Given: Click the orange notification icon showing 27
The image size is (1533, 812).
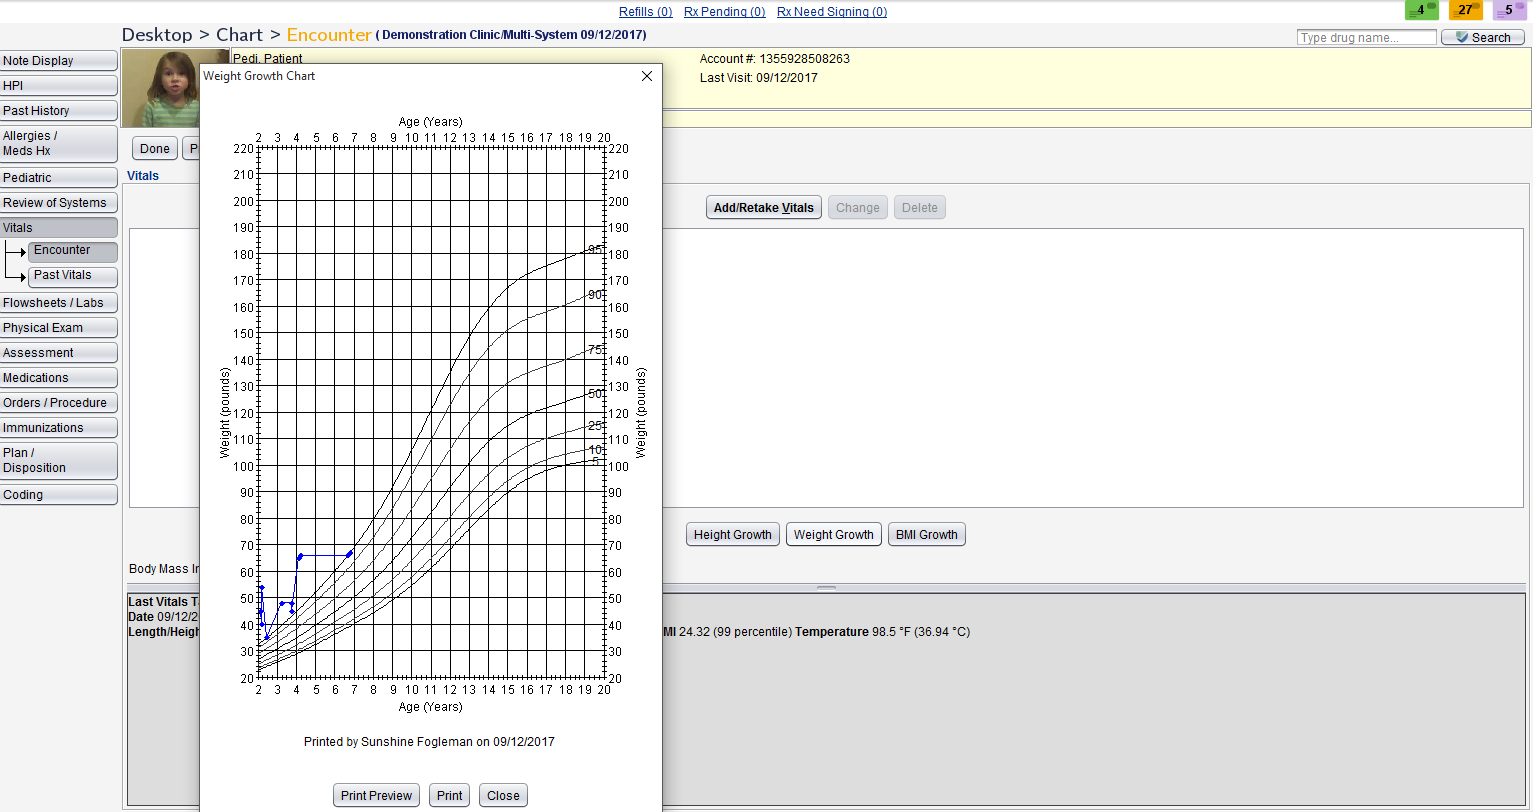Looking at the screenshot, I should point(1466,10).
